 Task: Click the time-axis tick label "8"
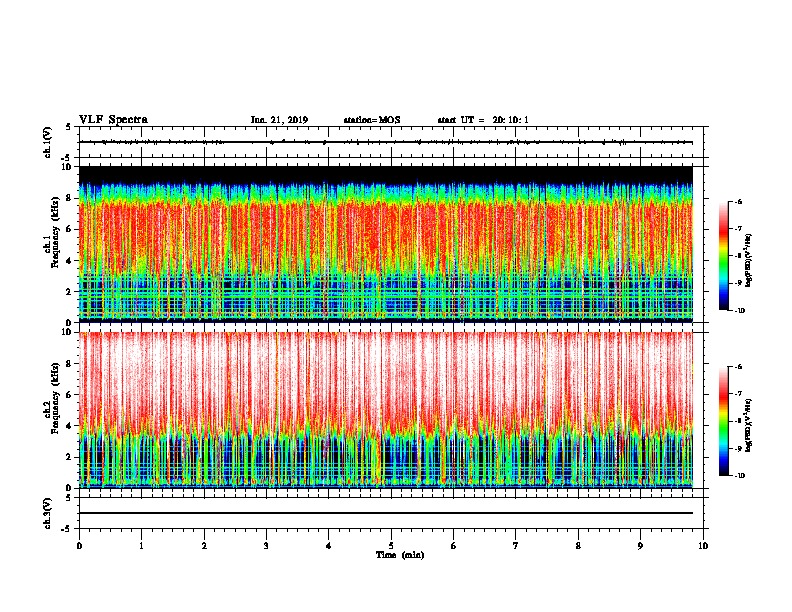[578, 546]
